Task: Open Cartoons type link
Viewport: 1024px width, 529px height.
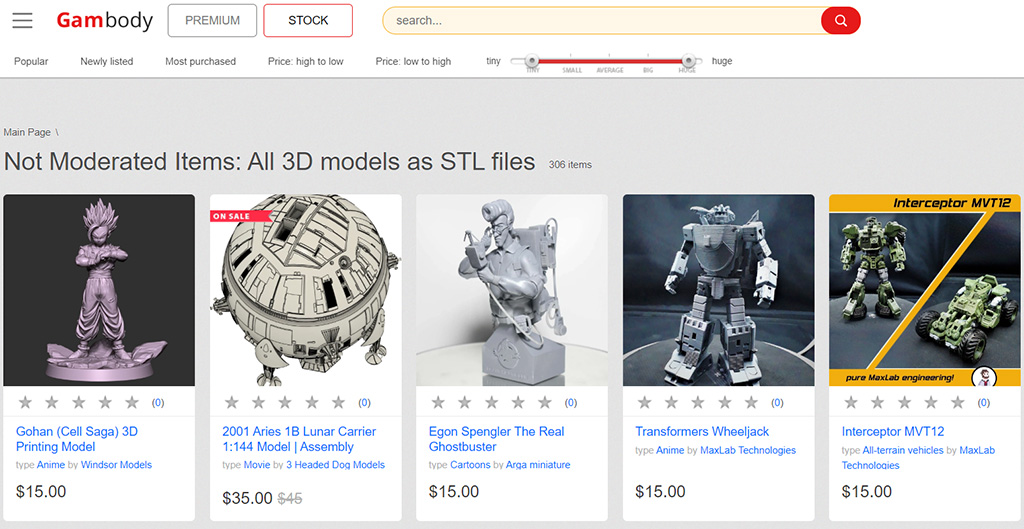Action: [470, 465]
